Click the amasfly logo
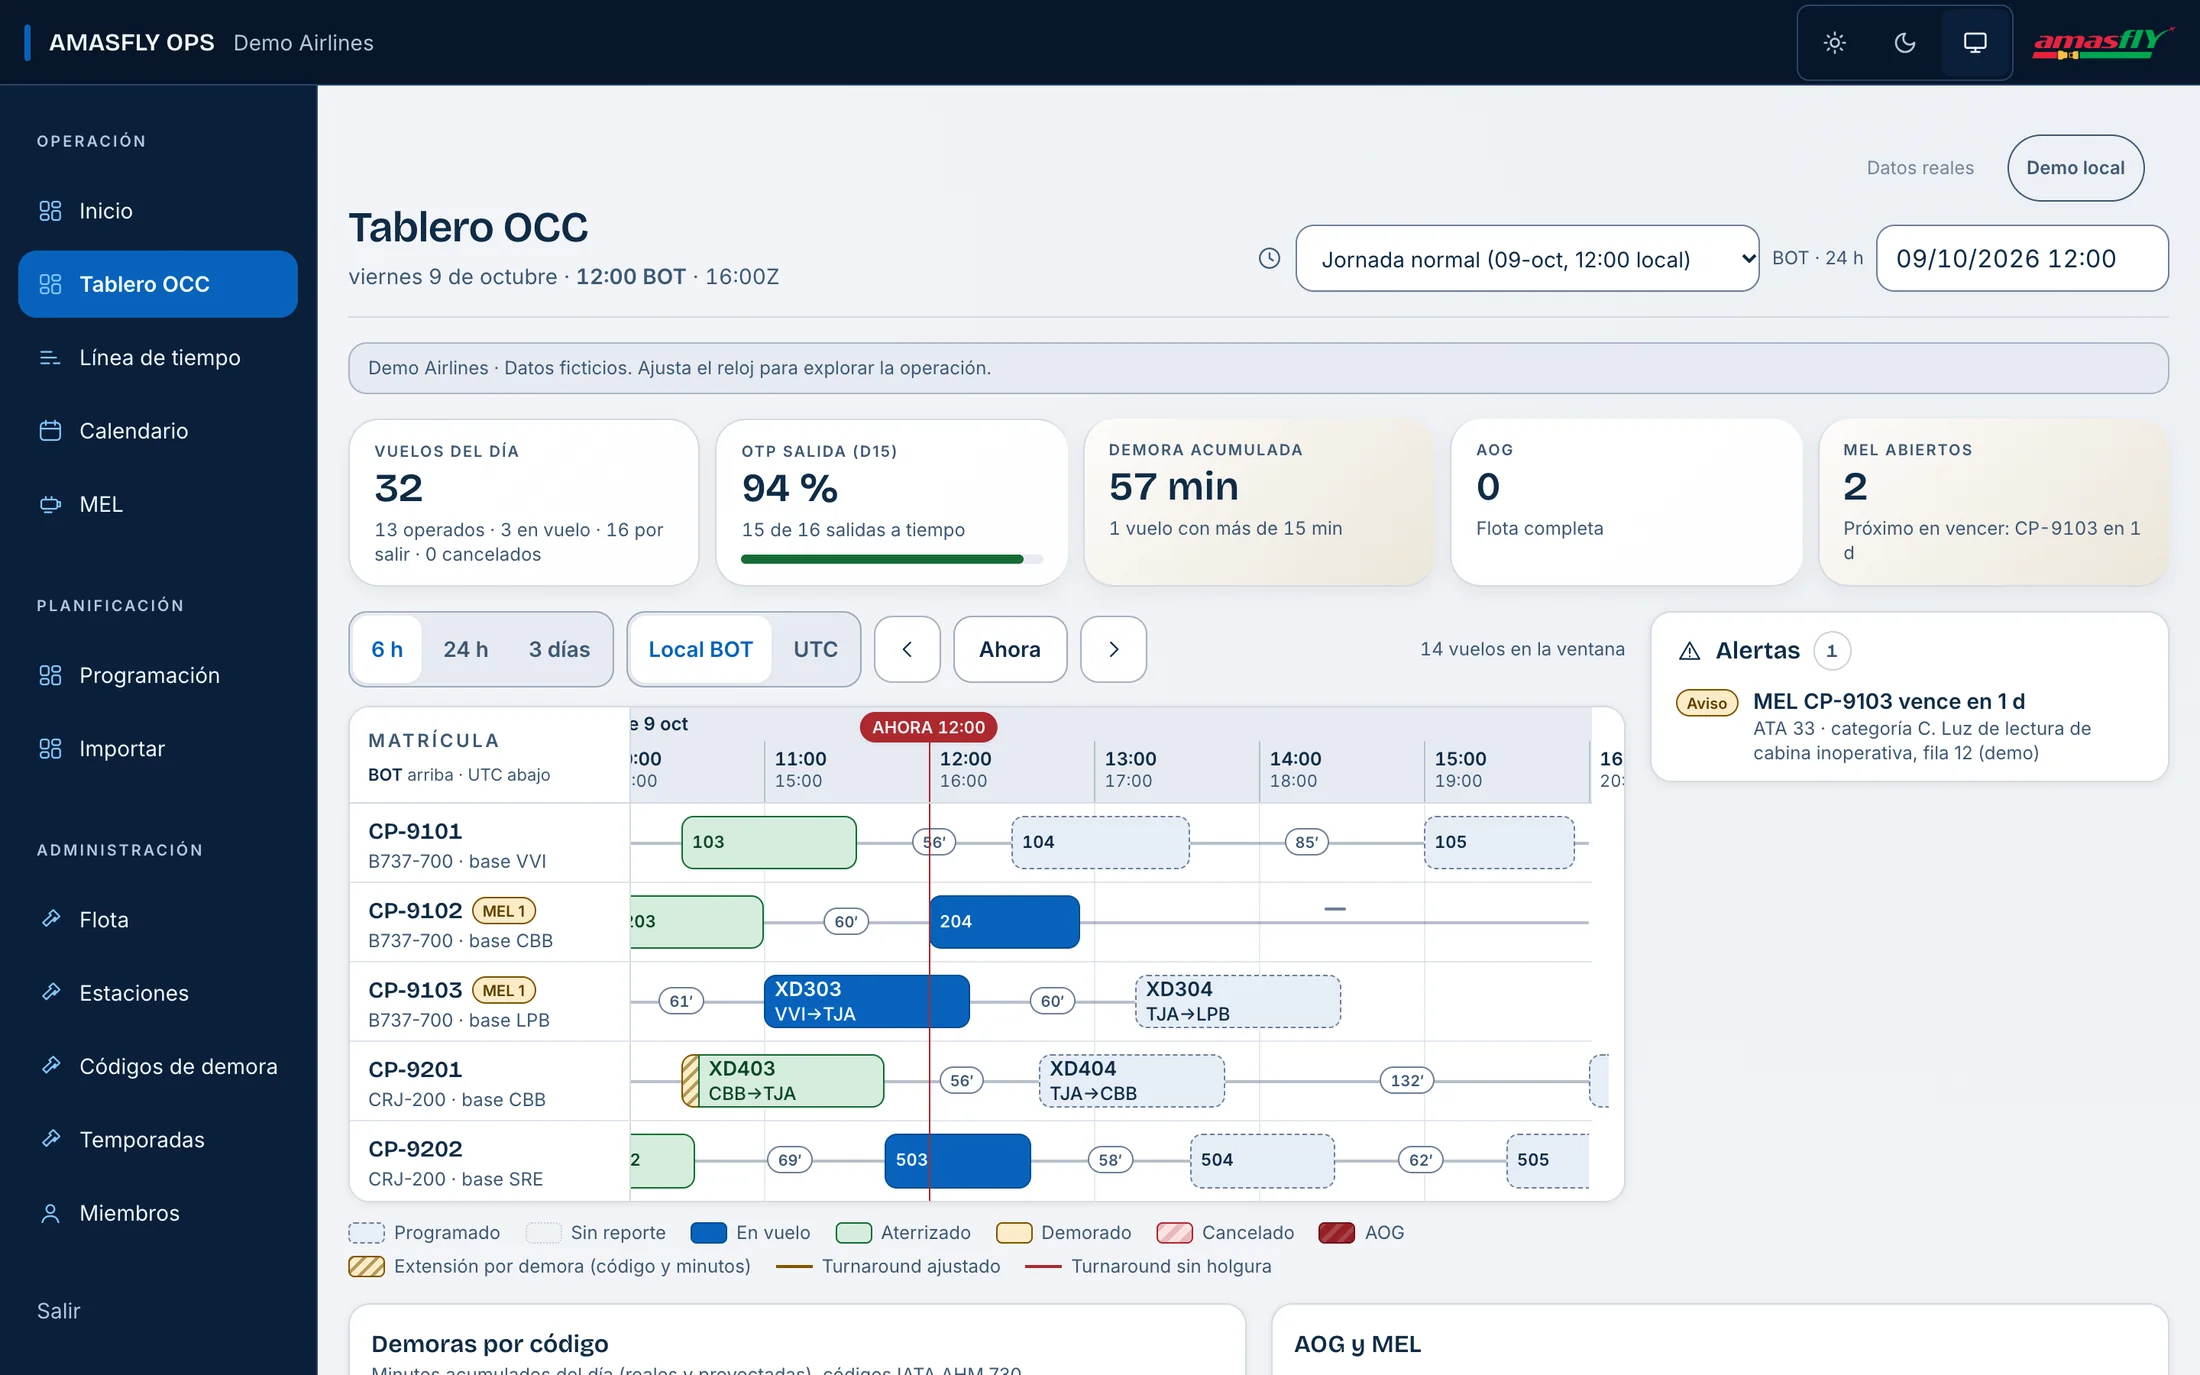 2102,43
